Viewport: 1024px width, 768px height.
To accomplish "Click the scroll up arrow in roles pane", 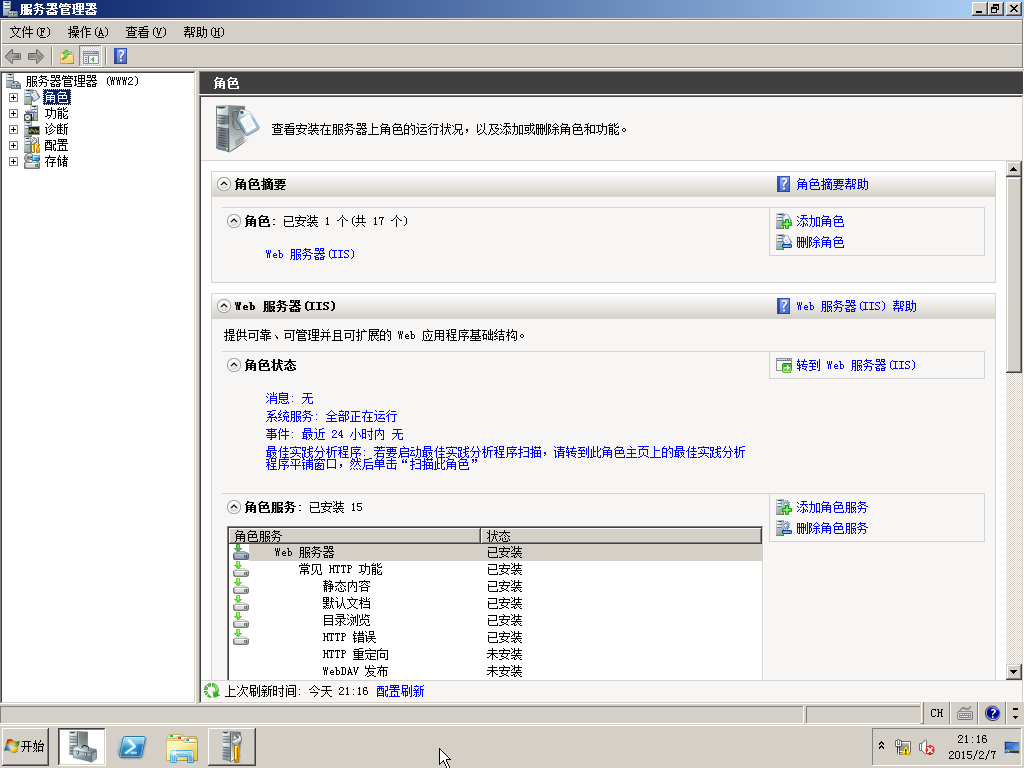I will (x=1014, y=169).
